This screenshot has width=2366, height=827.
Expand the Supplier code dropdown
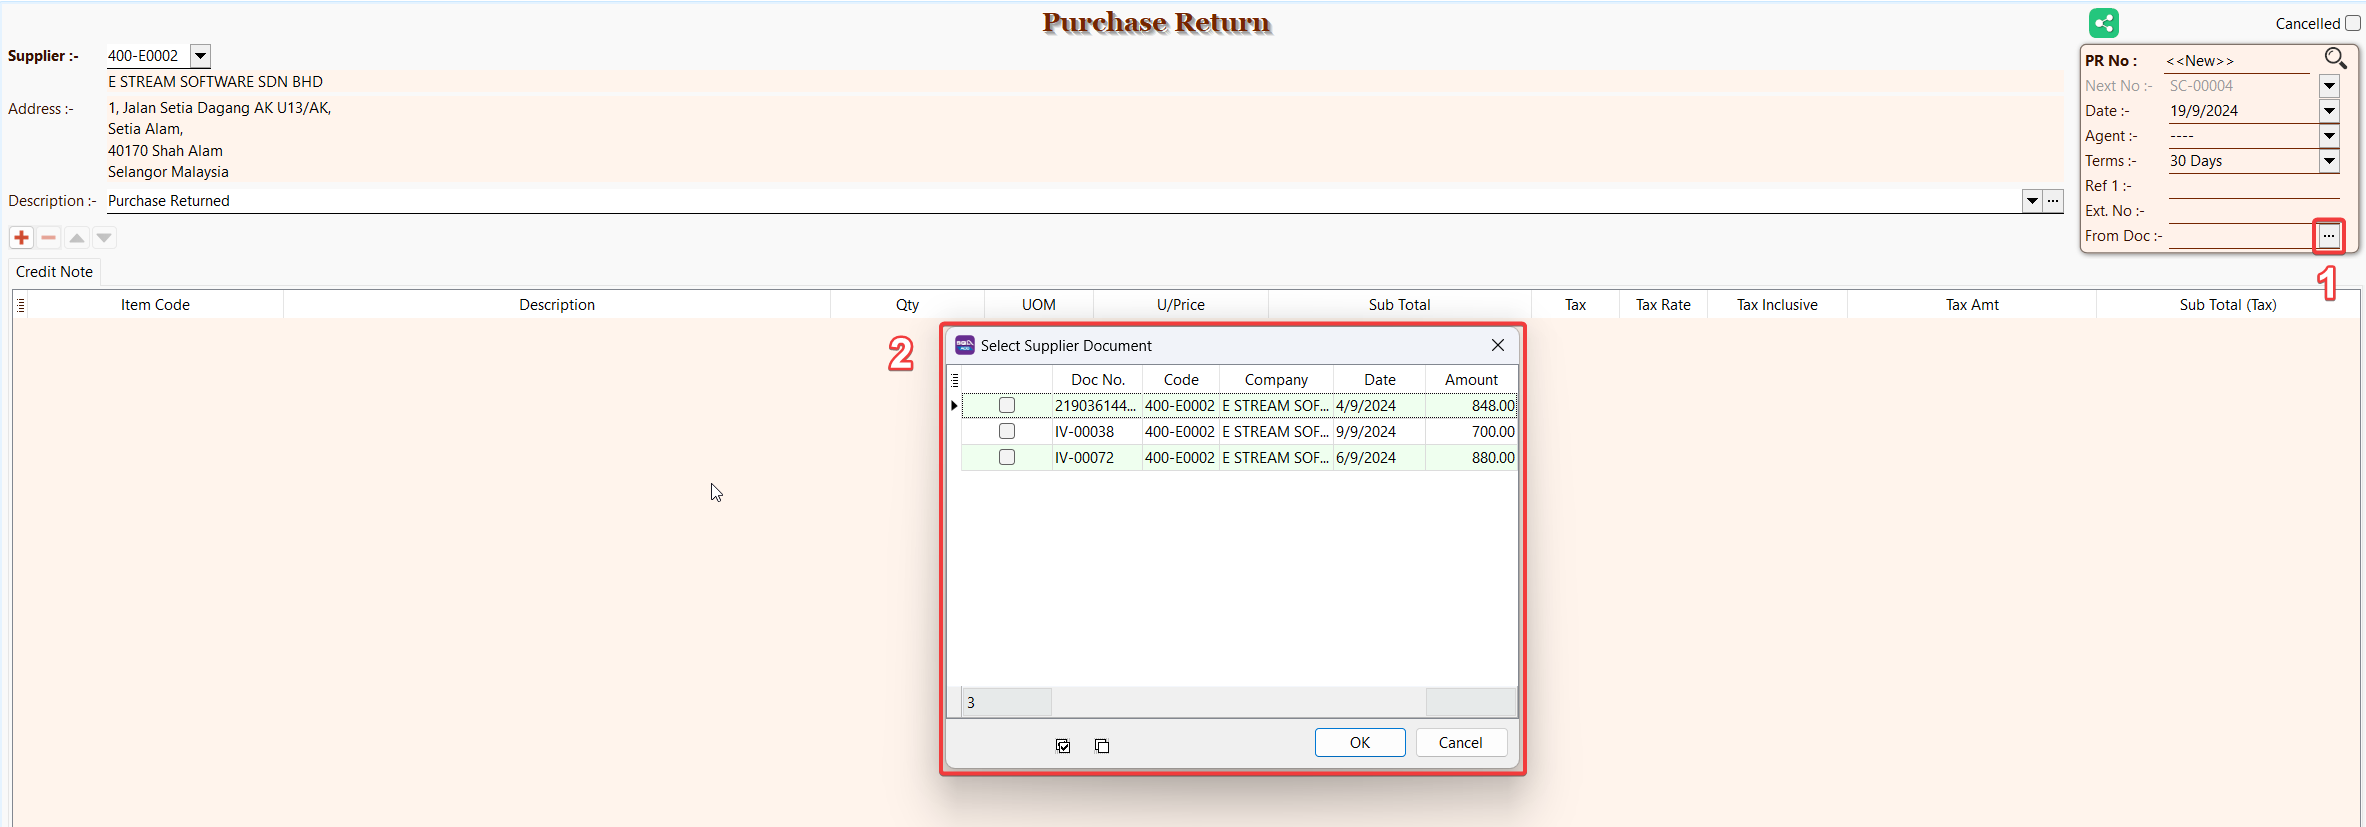tap(200, 56)
